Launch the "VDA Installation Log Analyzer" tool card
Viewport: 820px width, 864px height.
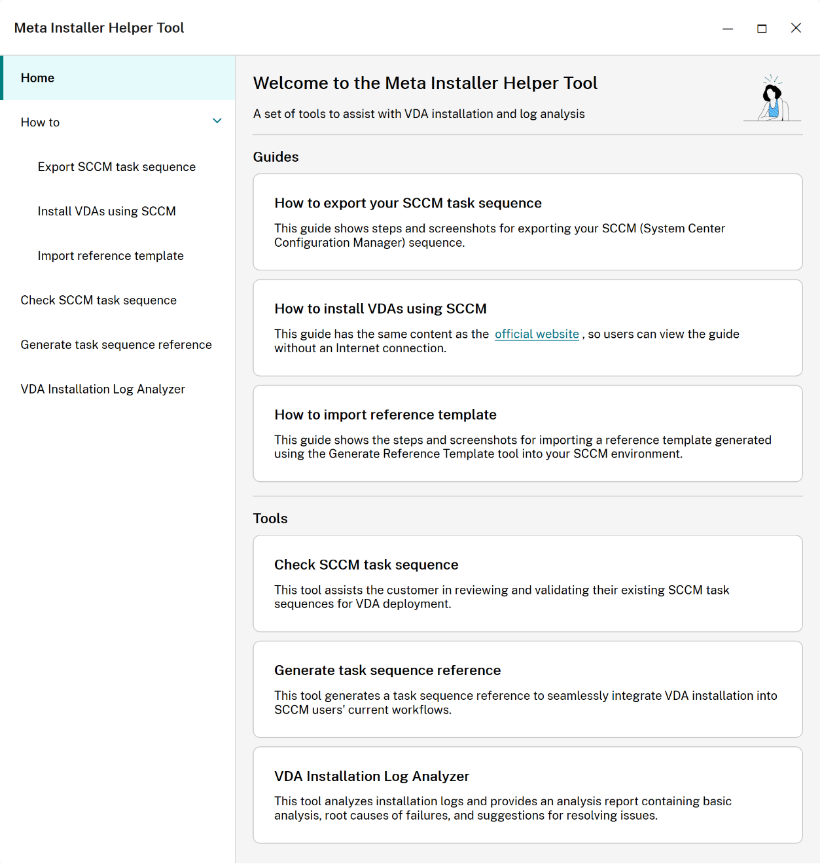[527, 793]
